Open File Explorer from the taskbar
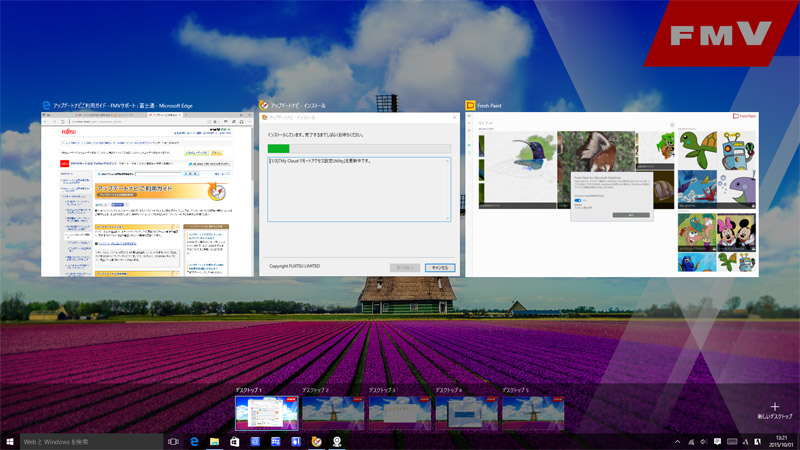Viewport: 800px width, 450px height. (214, 441)
